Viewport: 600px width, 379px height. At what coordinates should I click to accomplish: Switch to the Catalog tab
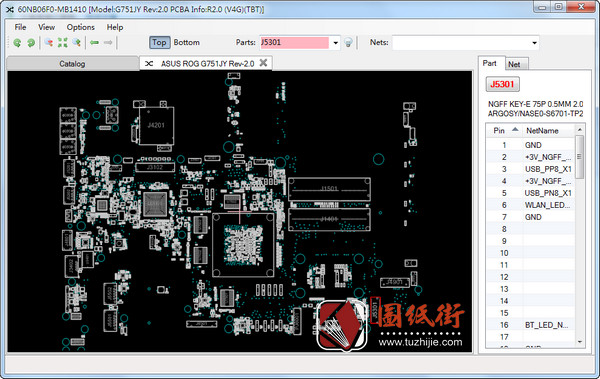72,64
